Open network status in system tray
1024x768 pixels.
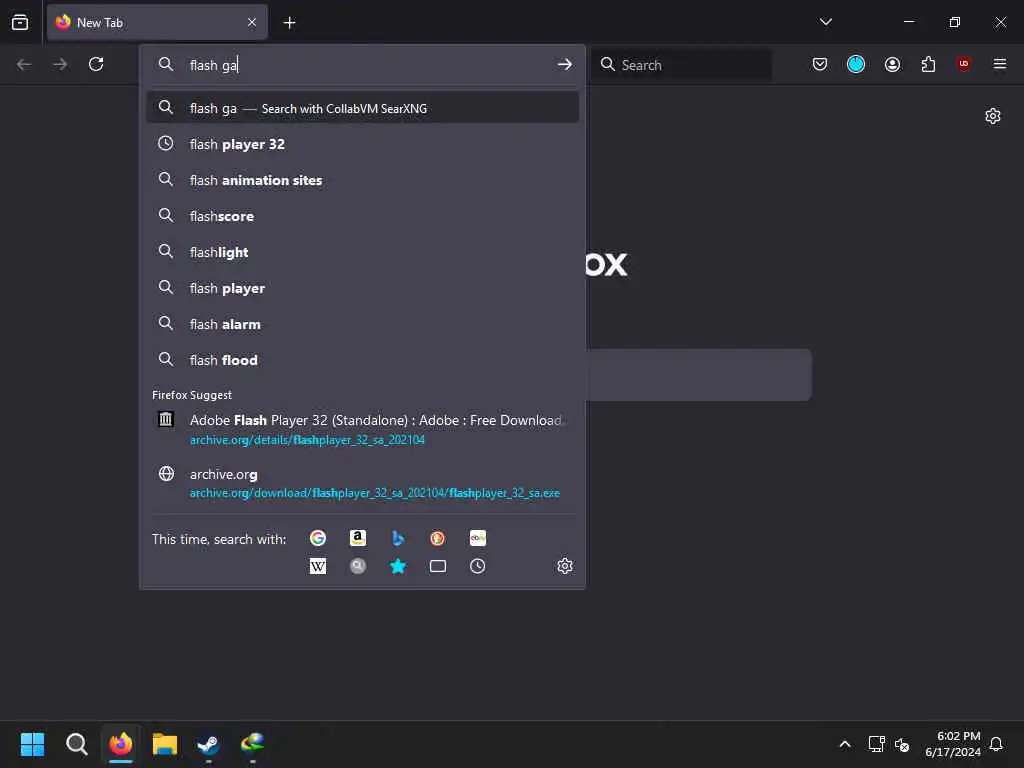(x=876, y=744)
